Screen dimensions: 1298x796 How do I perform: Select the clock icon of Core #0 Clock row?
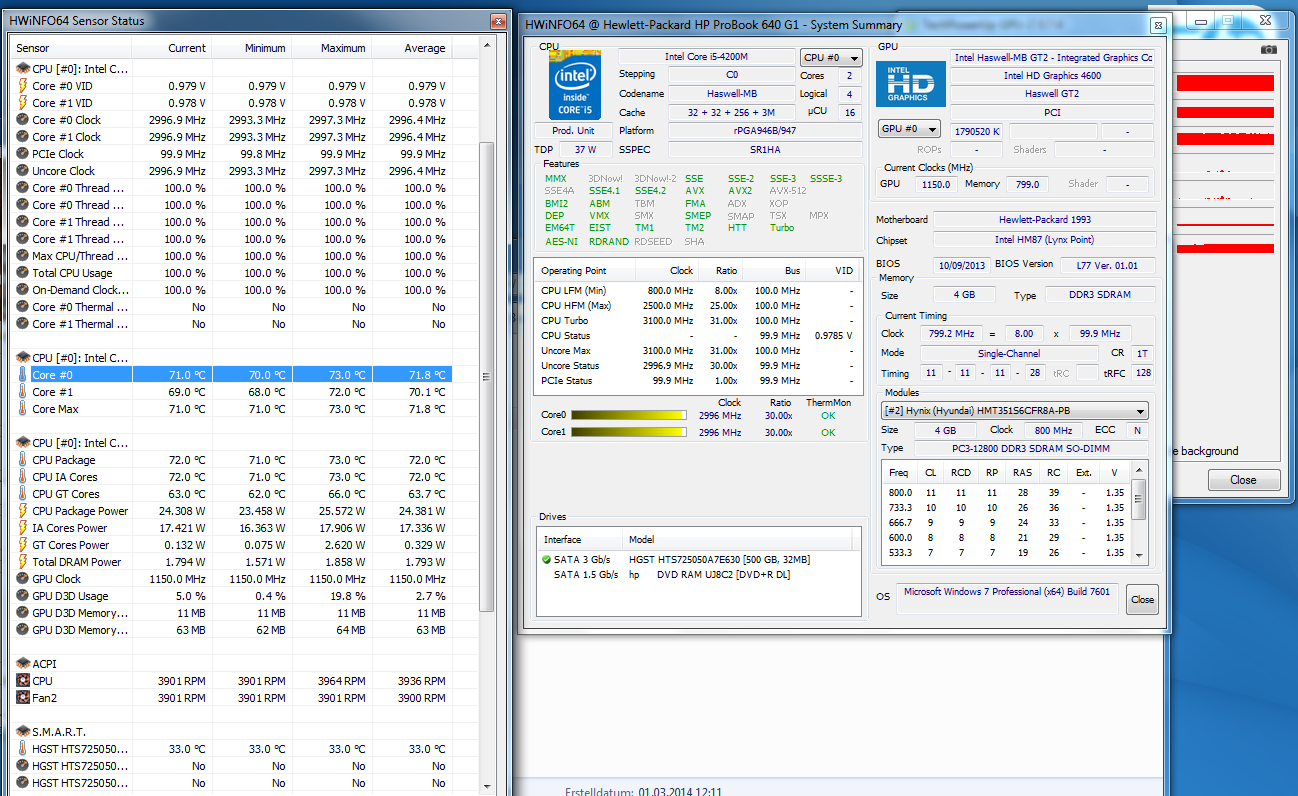tap(23, 120)
